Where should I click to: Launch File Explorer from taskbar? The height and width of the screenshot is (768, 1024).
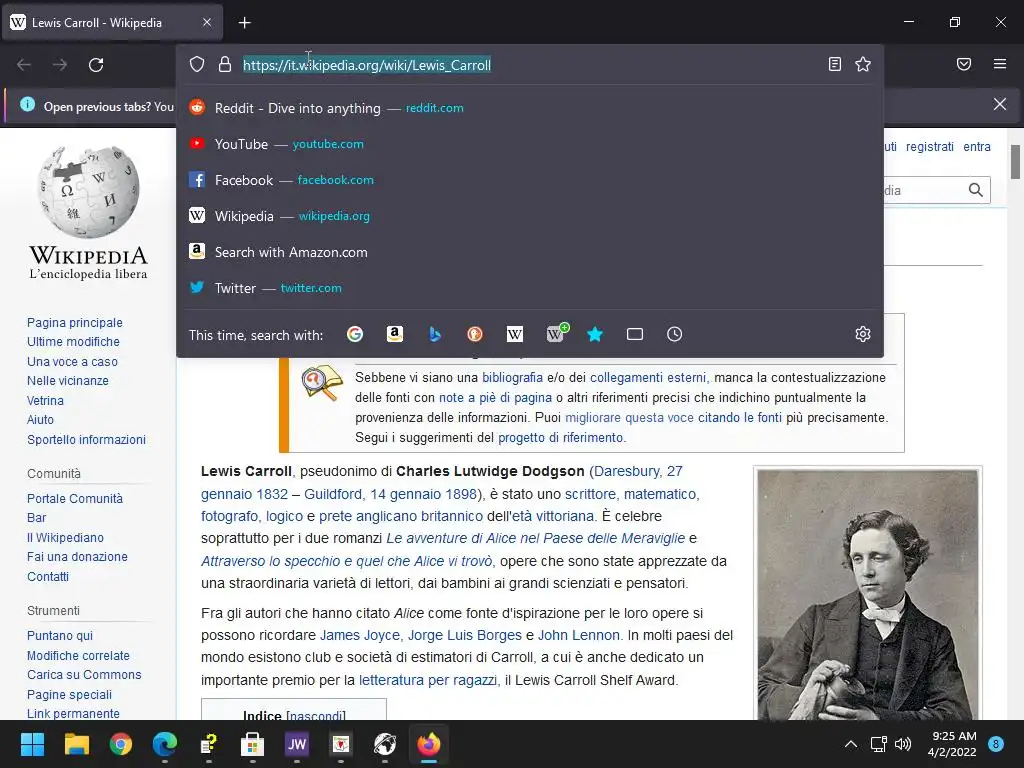pos(76,744)
